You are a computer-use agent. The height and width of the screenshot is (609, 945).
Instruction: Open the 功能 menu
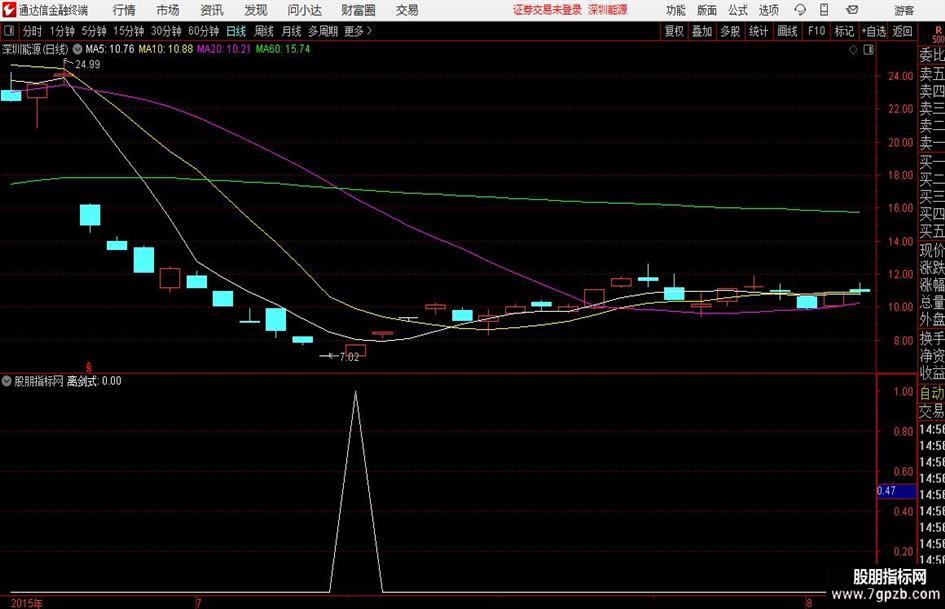point(676,10)
